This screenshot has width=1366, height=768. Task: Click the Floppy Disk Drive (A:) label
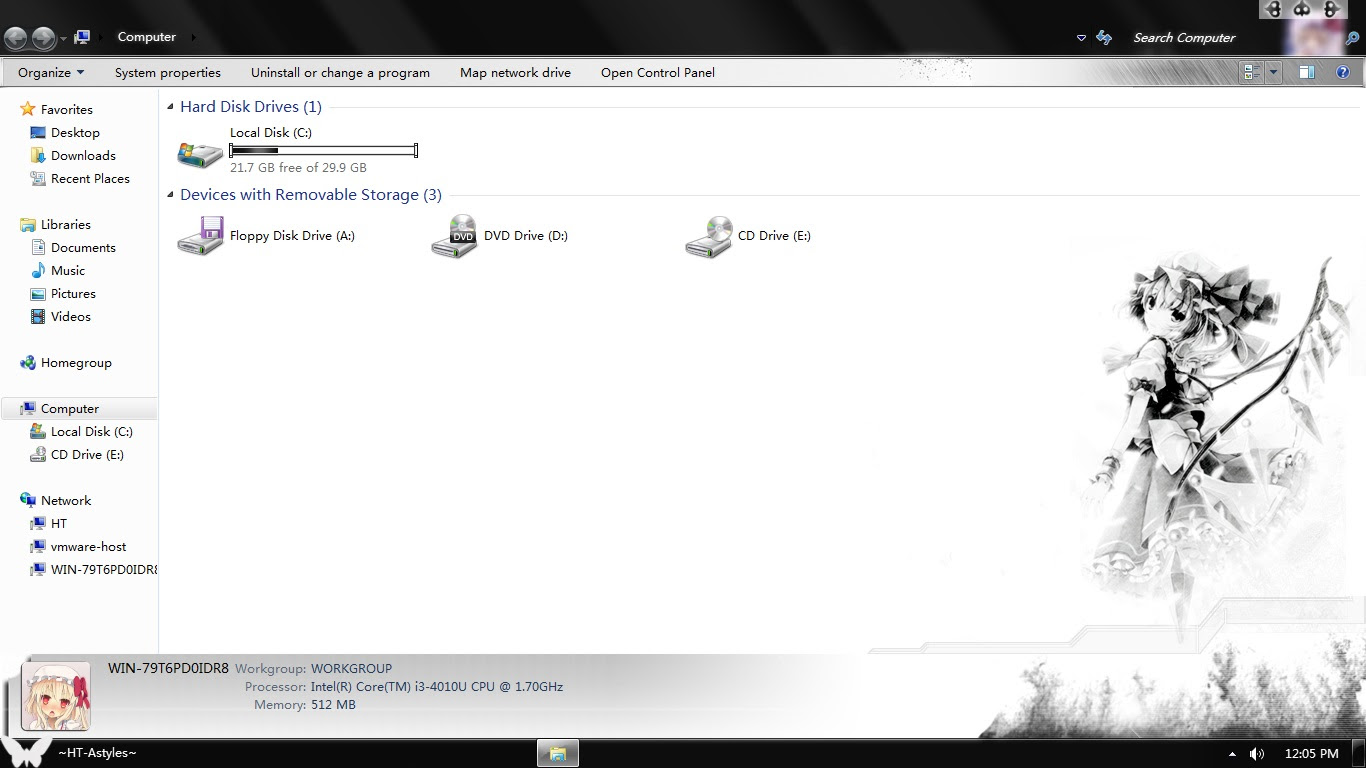292,235
